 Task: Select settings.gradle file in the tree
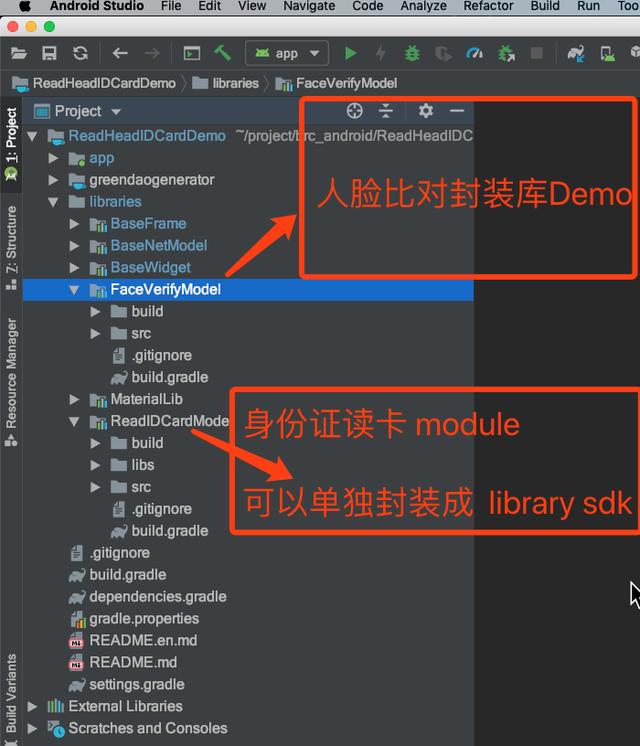click(136, 685)
